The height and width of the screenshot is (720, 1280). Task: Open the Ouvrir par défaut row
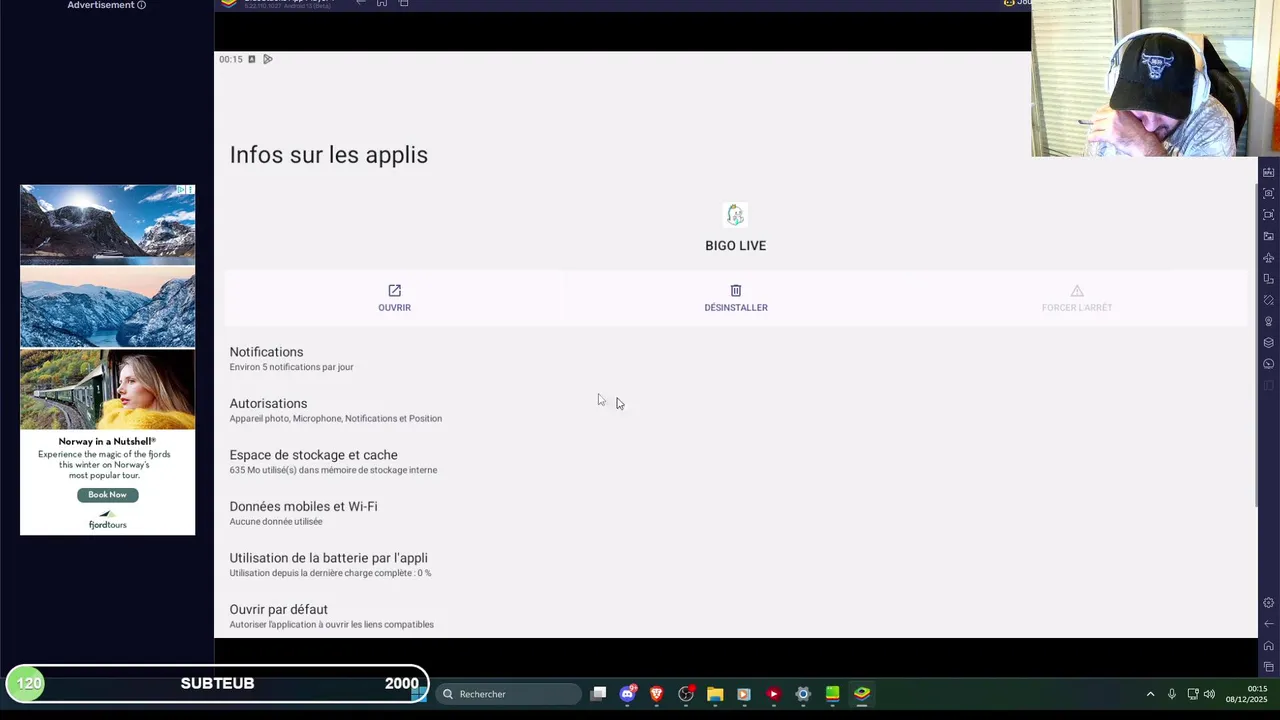(736, 616)
